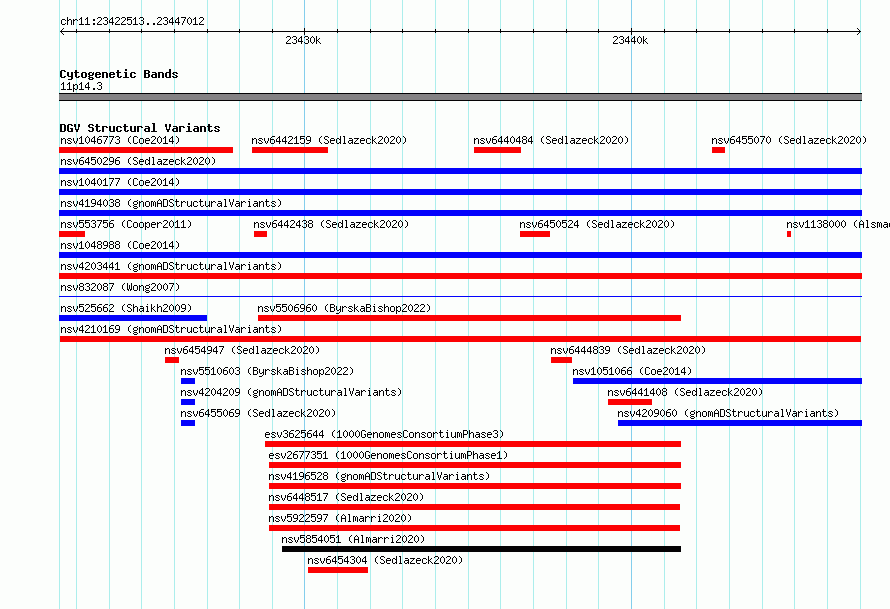Click the small blue nsv5510603 bar
Image resolution: width=890 pixels, height=609 pixels.
[x=188, y=381]
